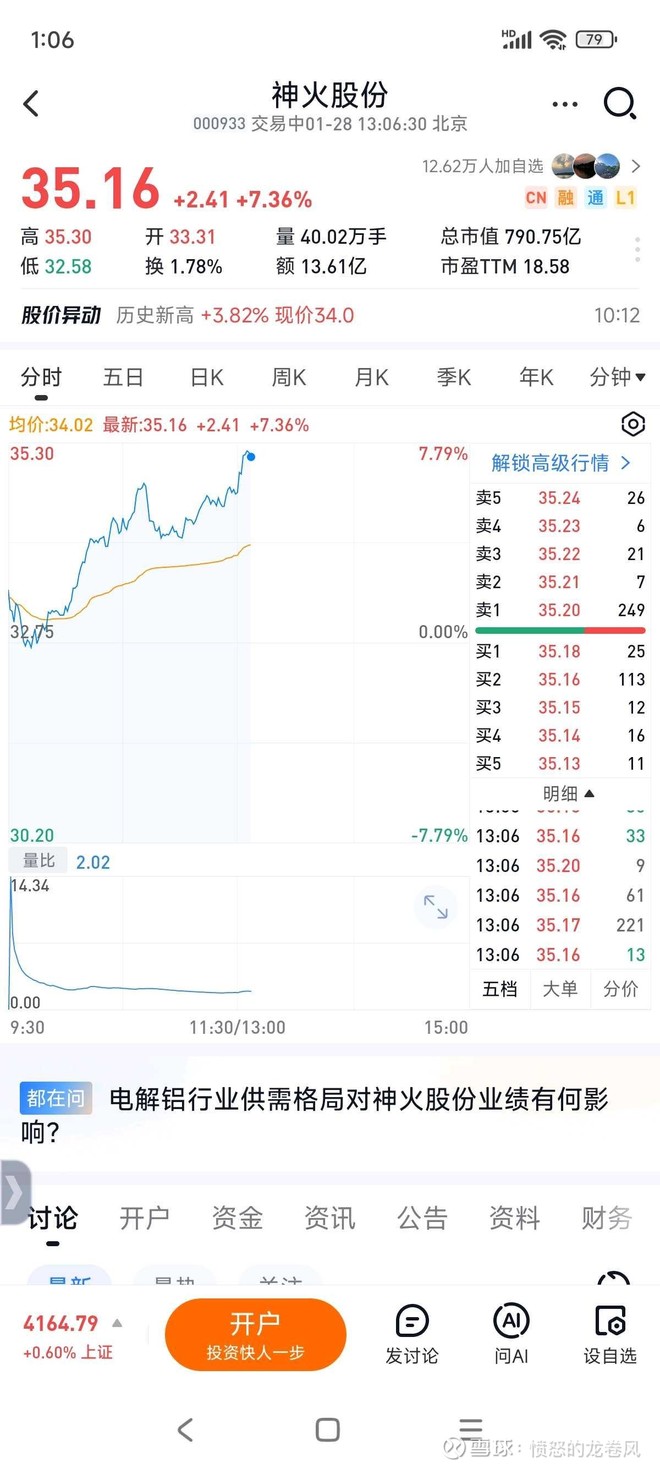The width and height of the screenshot is (660, 1469).
Task: Open the search magnifier icon
Action: tap(621, 103)
